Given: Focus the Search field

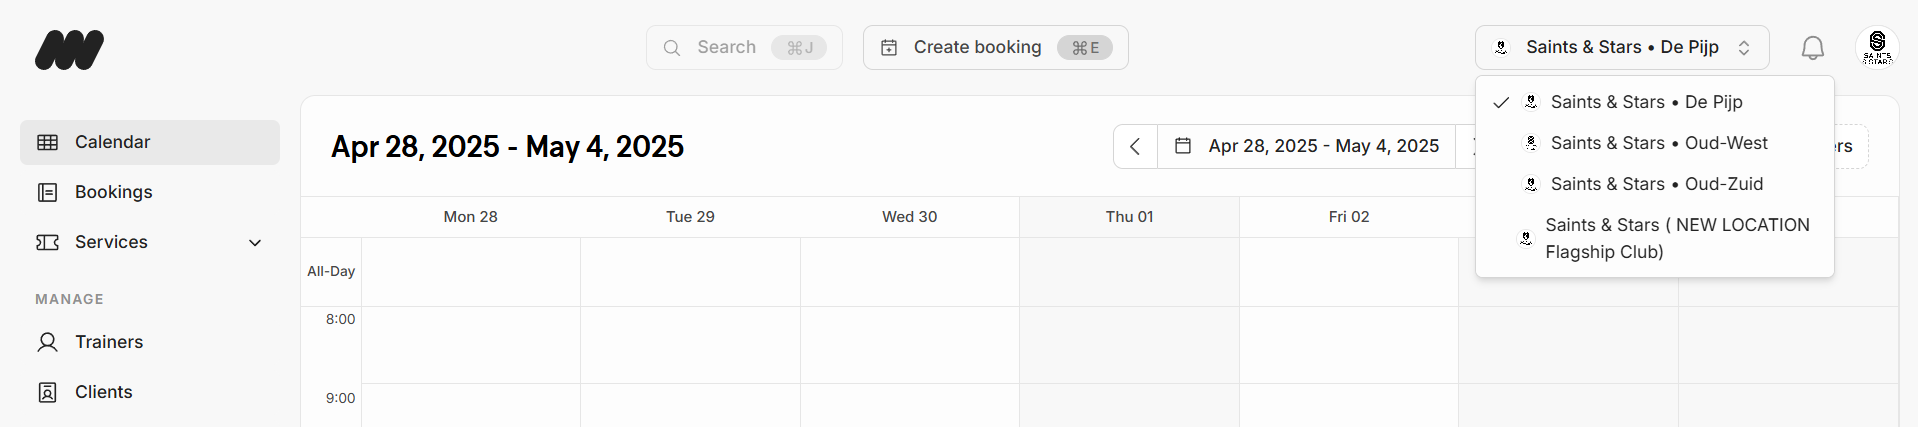Looking at the screenshot, I should (x=744, y=48).
